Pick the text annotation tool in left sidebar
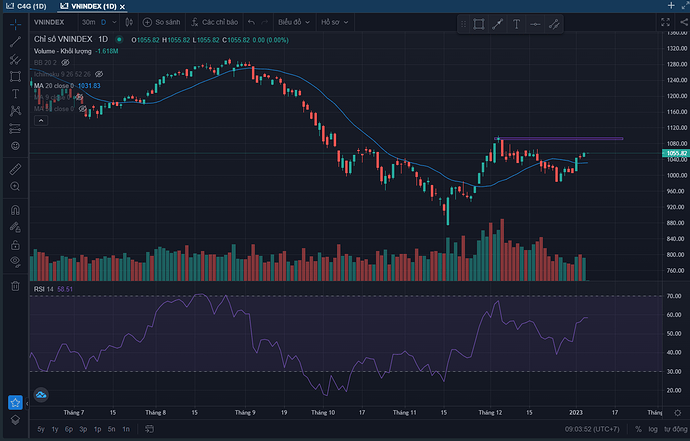This screenshot has height=441, width=690. [15, 93]
